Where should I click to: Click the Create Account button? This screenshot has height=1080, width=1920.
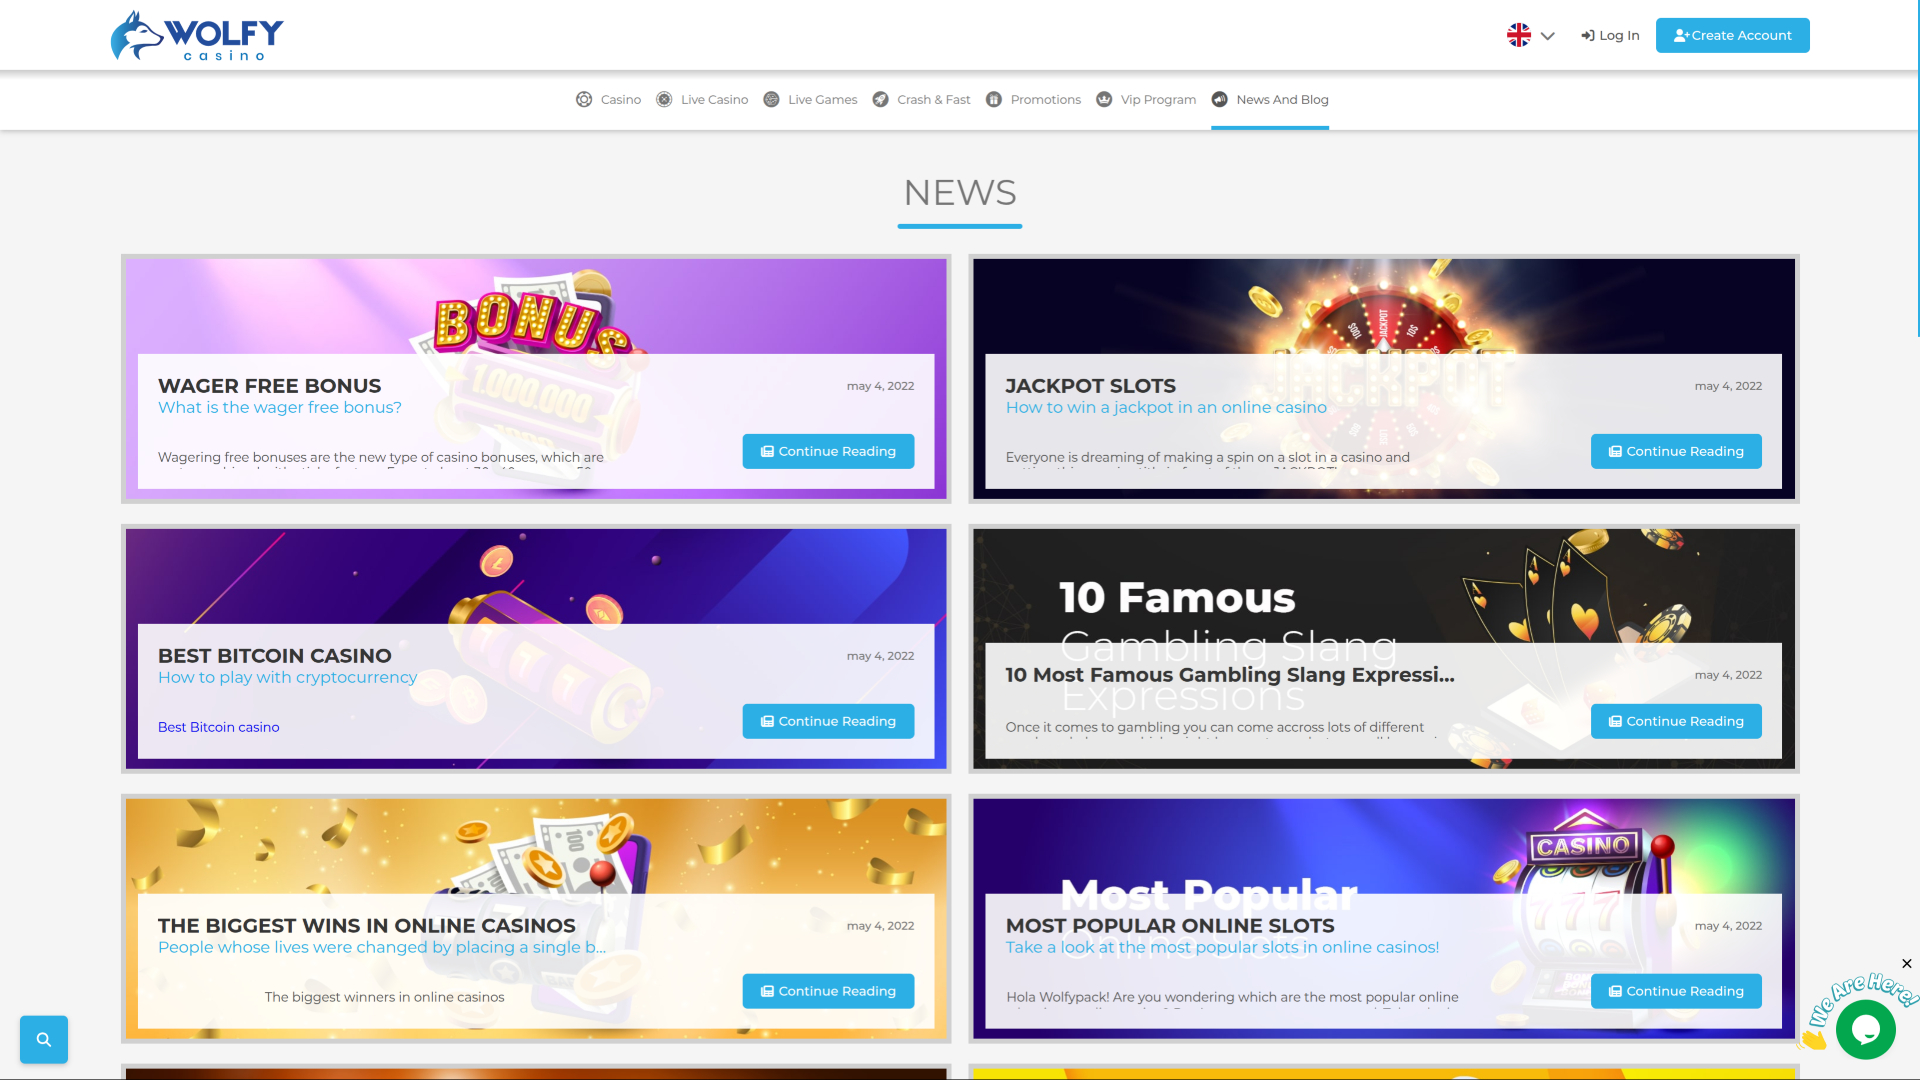[x=1732, y=35]
